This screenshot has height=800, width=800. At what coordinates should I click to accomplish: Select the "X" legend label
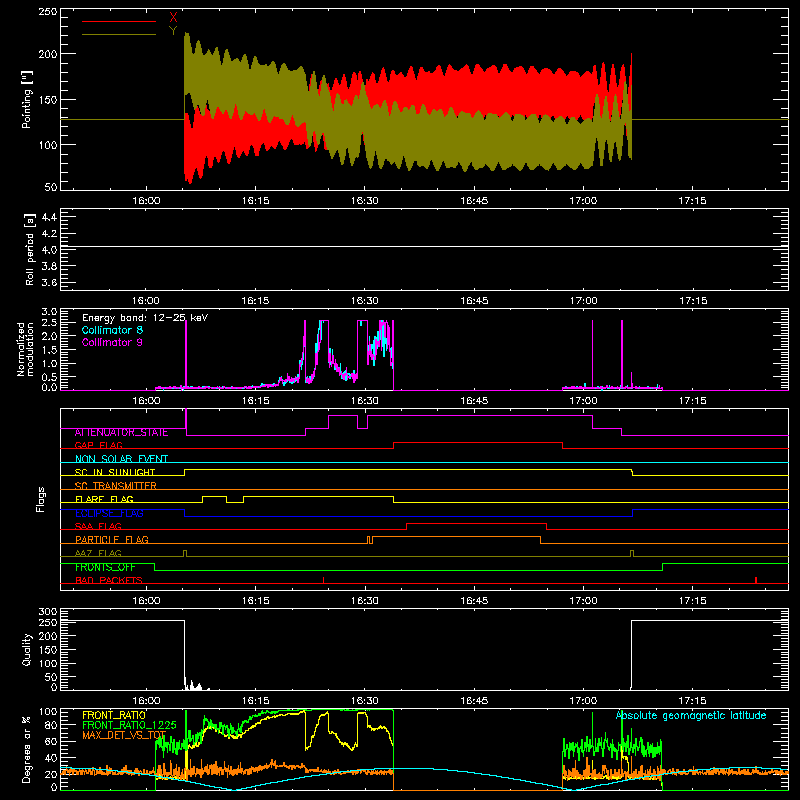173,17
